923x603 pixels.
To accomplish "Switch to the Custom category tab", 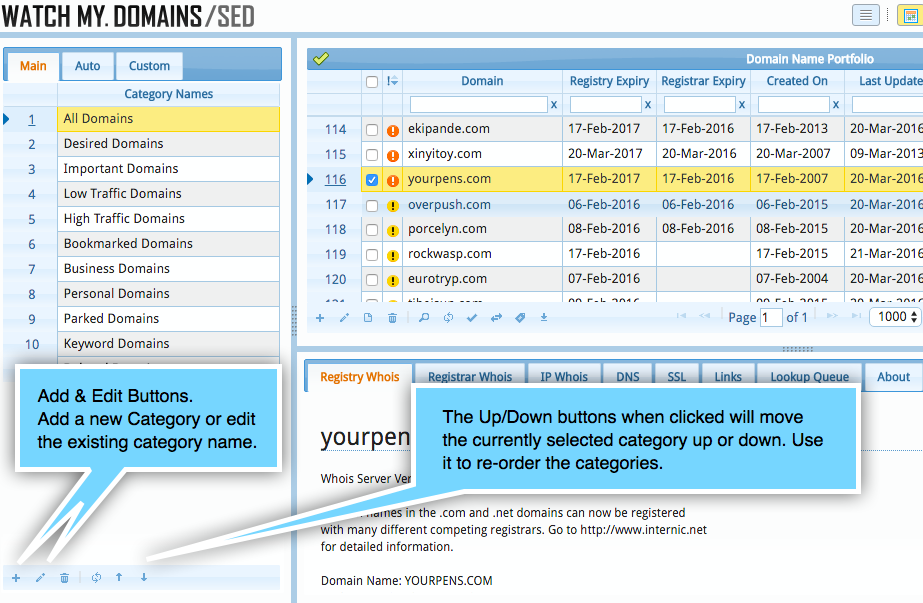I will coord(150,66).
